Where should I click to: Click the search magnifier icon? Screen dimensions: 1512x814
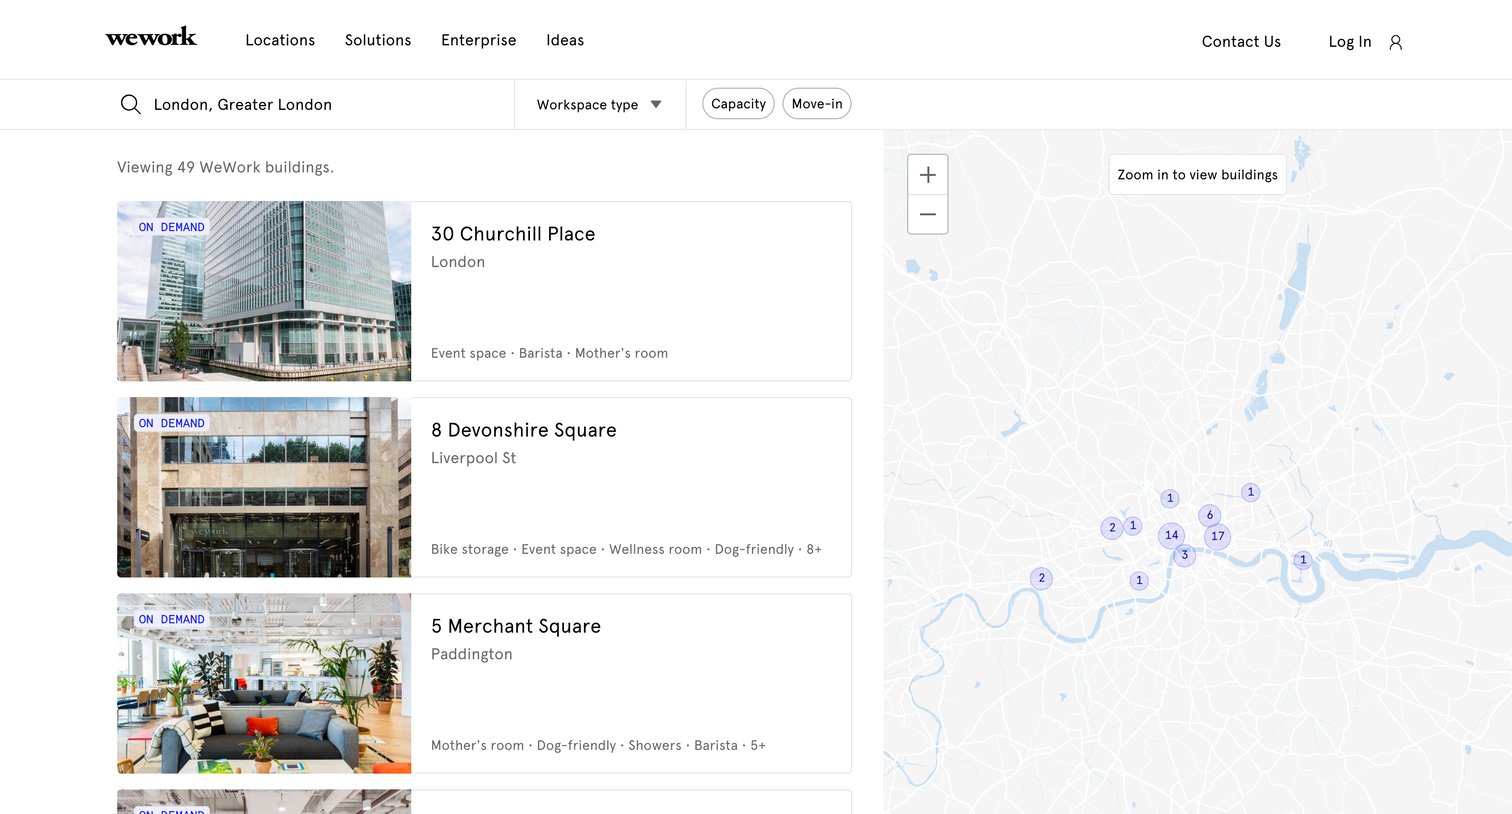coord(130,104)
